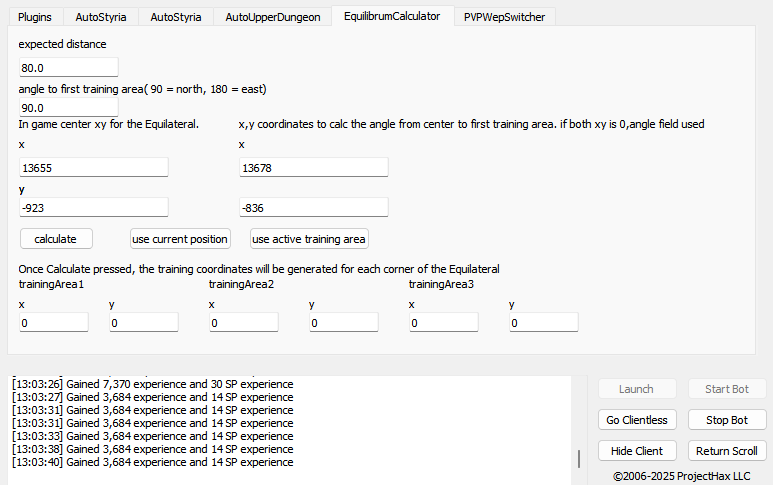Click use active training area button
The width and height of the screenshot is (773, 485).
coord(310,239)
